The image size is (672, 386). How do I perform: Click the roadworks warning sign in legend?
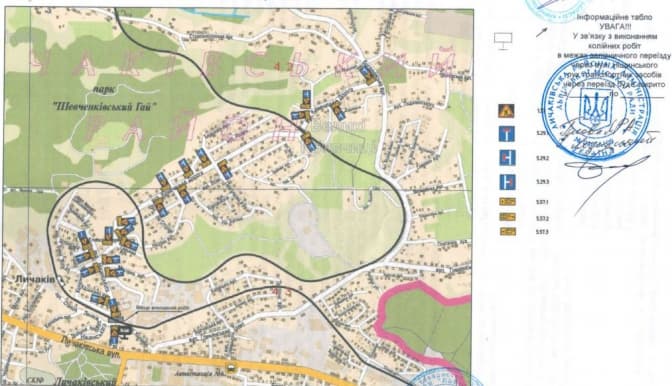[506, 111]
